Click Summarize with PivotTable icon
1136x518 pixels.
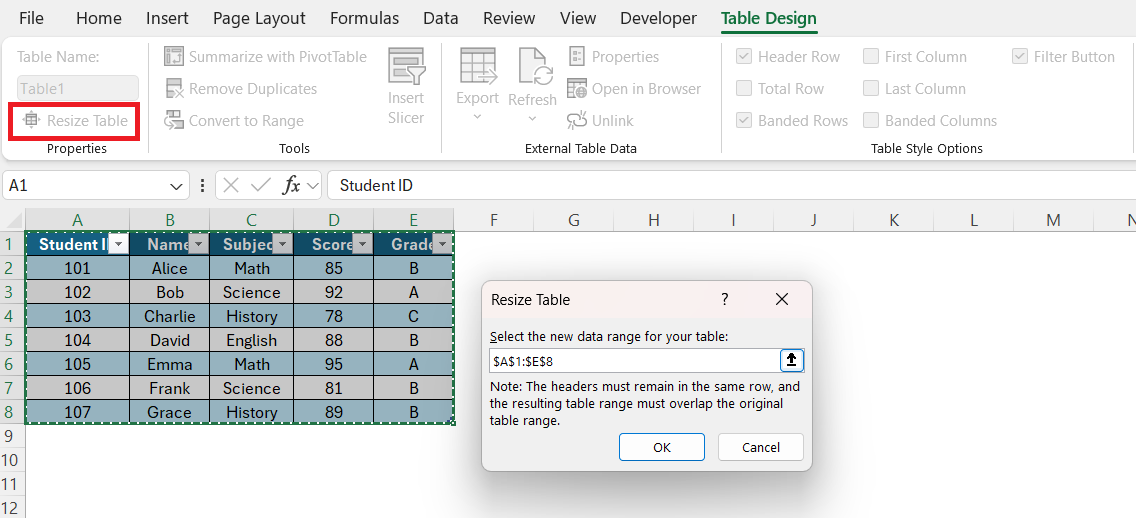pos(174,57)
